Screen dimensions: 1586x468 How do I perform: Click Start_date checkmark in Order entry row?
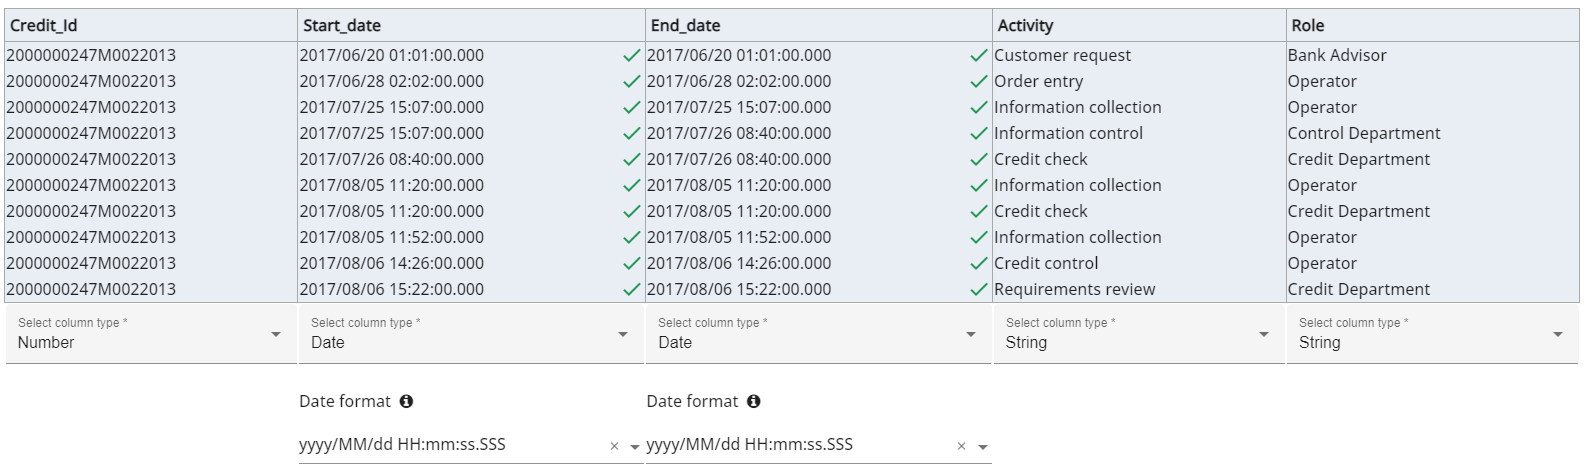tap(631, 82)
